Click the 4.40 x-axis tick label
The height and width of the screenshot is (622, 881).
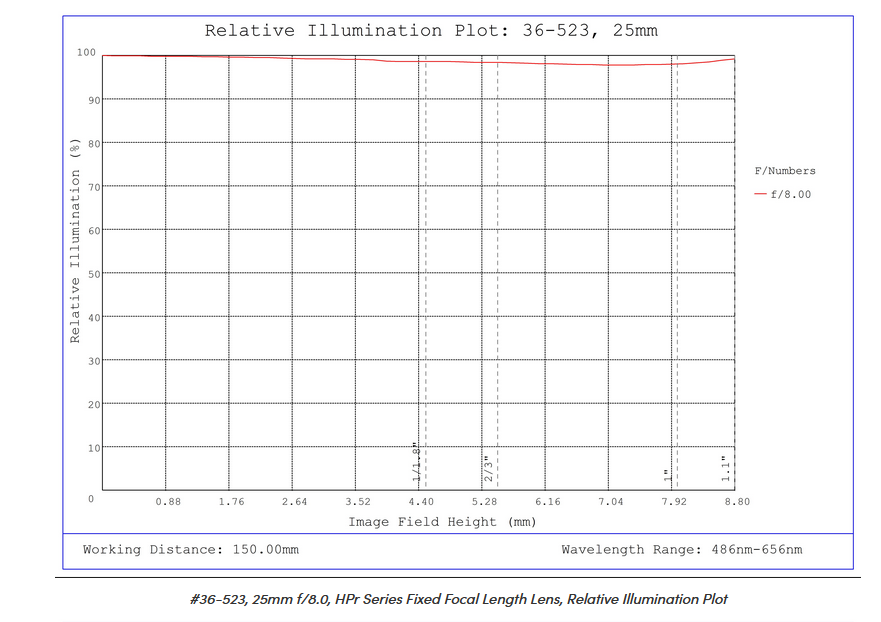pyautogui.click(x=421, y=501)
